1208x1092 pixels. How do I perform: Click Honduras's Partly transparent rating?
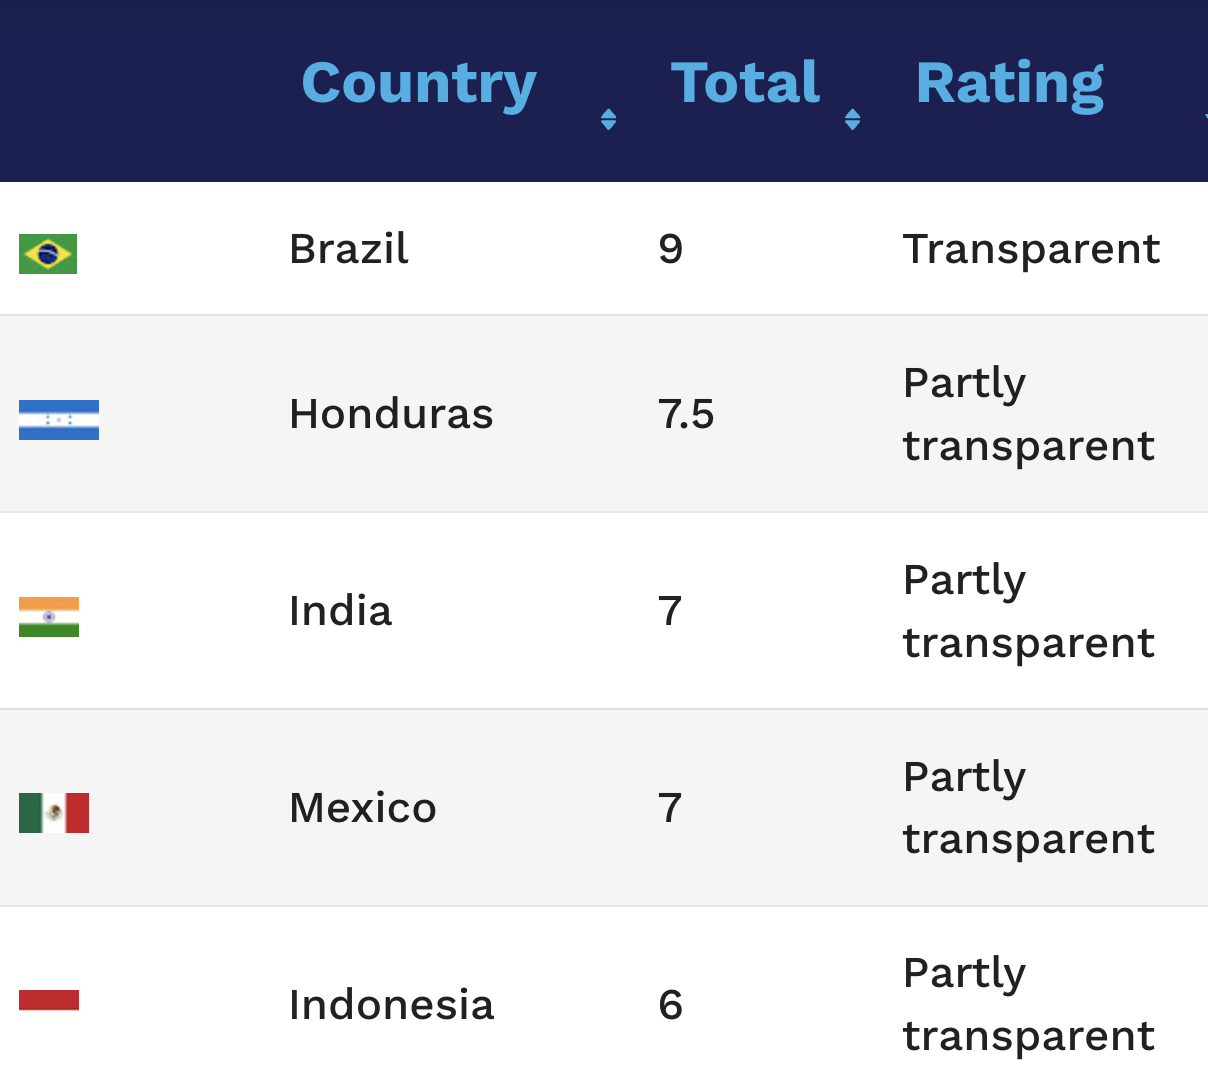click(1028, 414)
